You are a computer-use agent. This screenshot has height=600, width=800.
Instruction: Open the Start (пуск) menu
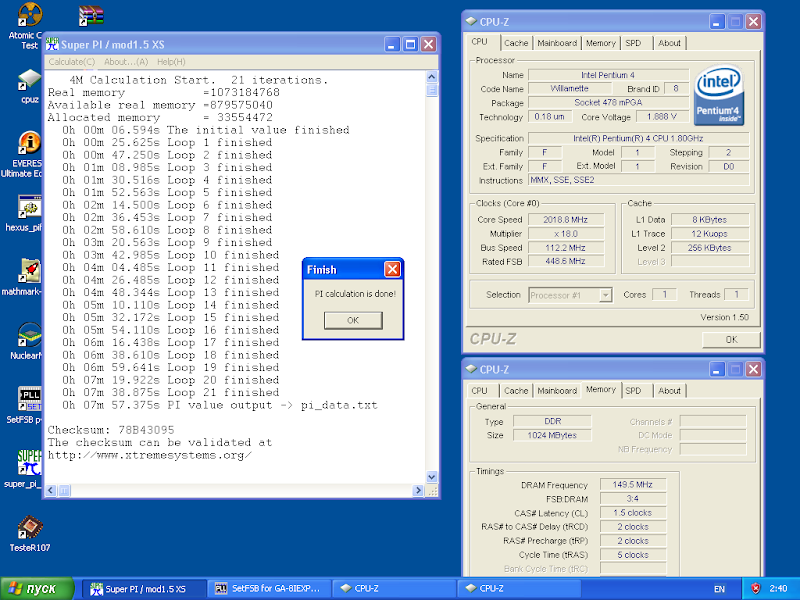pos(38,588)
